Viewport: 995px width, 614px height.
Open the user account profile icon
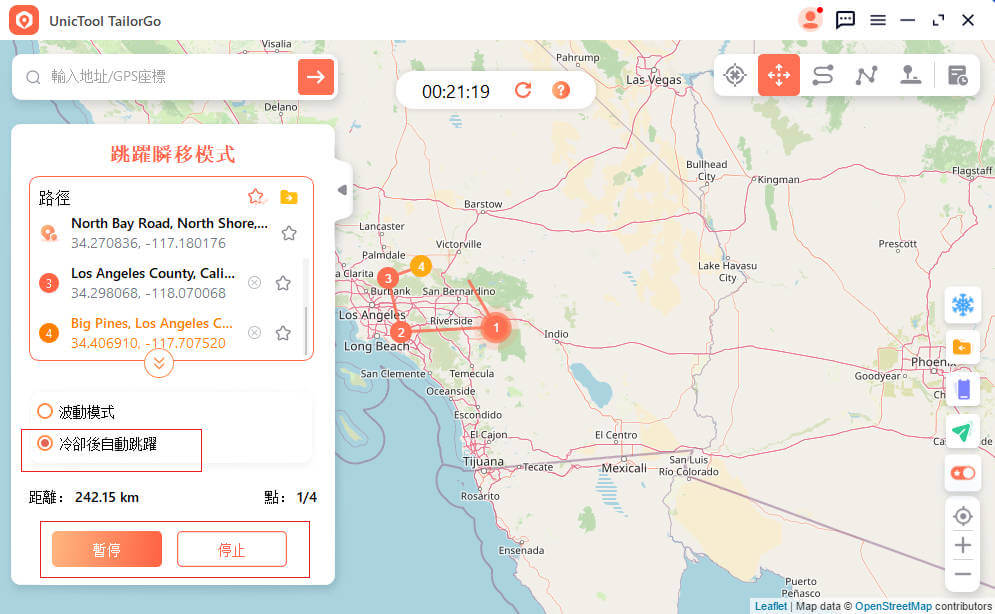tap(810, 20)
